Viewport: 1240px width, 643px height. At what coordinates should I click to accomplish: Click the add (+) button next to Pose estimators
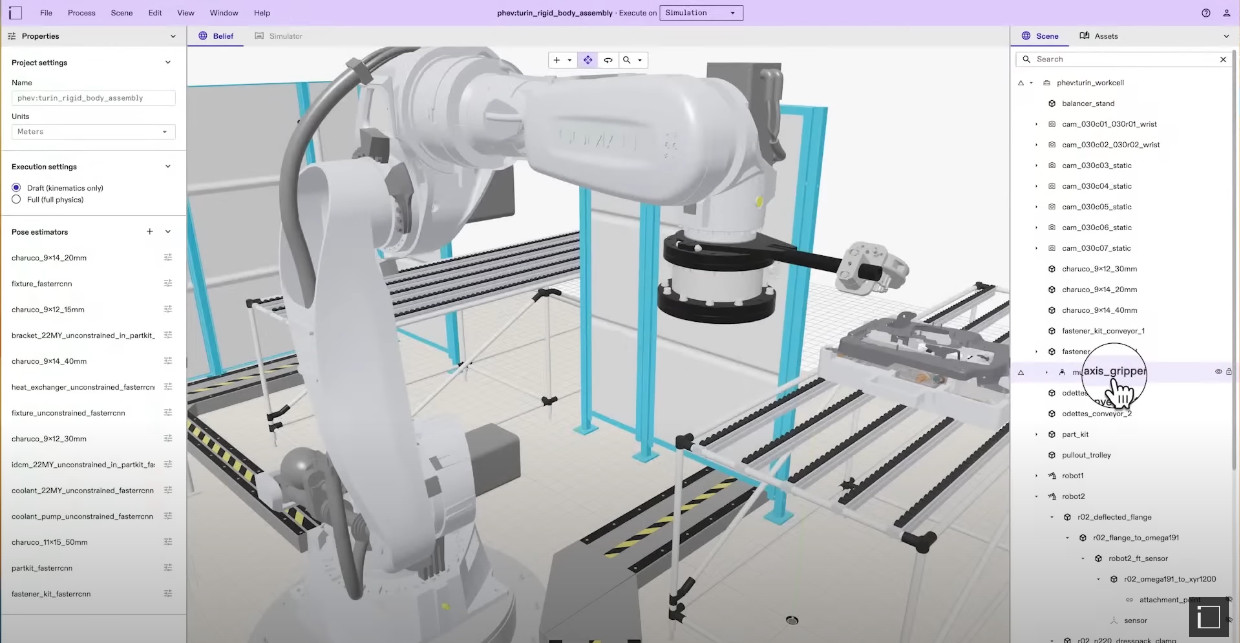(x=149, y=231)
